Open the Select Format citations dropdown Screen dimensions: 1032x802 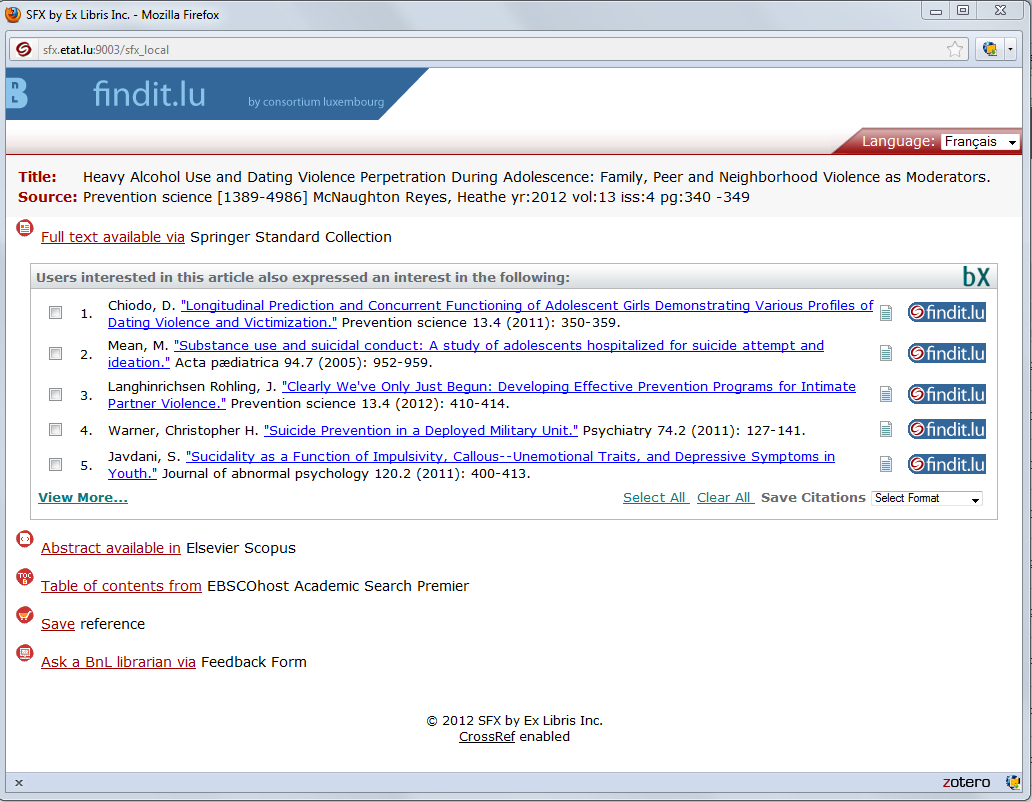pos(927,499)
